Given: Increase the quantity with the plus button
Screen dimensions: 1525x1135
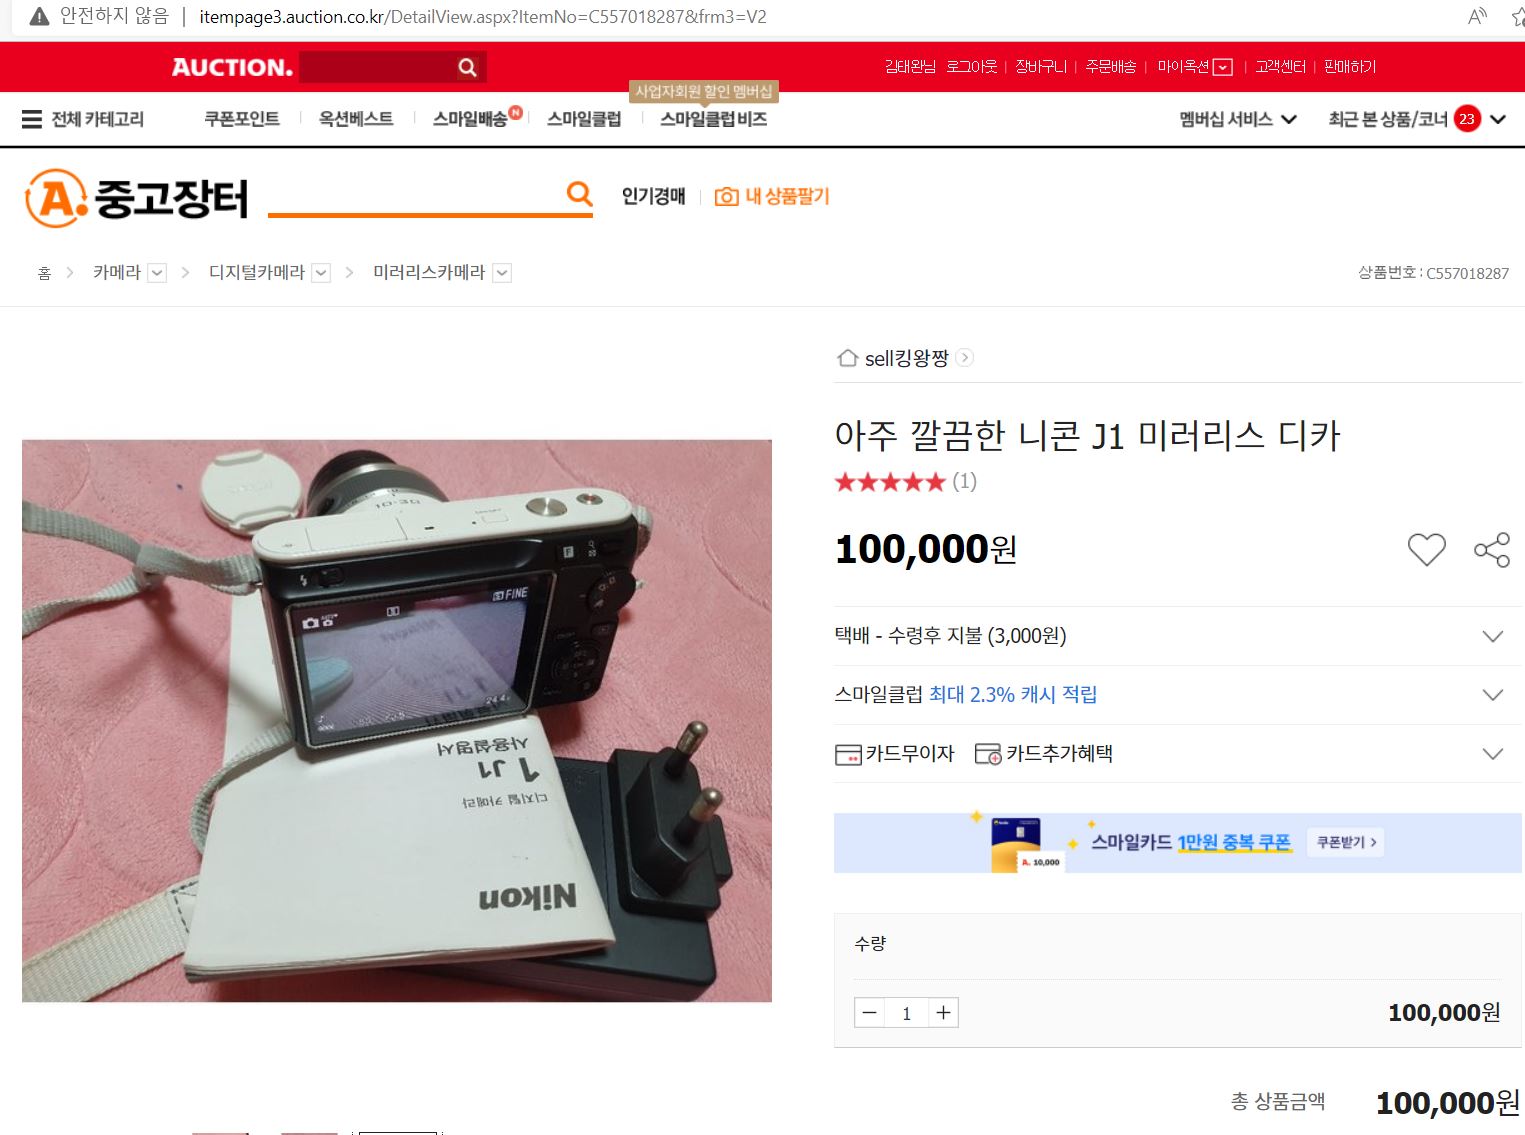Looking at the screenshot, I should pos(943,1013).
